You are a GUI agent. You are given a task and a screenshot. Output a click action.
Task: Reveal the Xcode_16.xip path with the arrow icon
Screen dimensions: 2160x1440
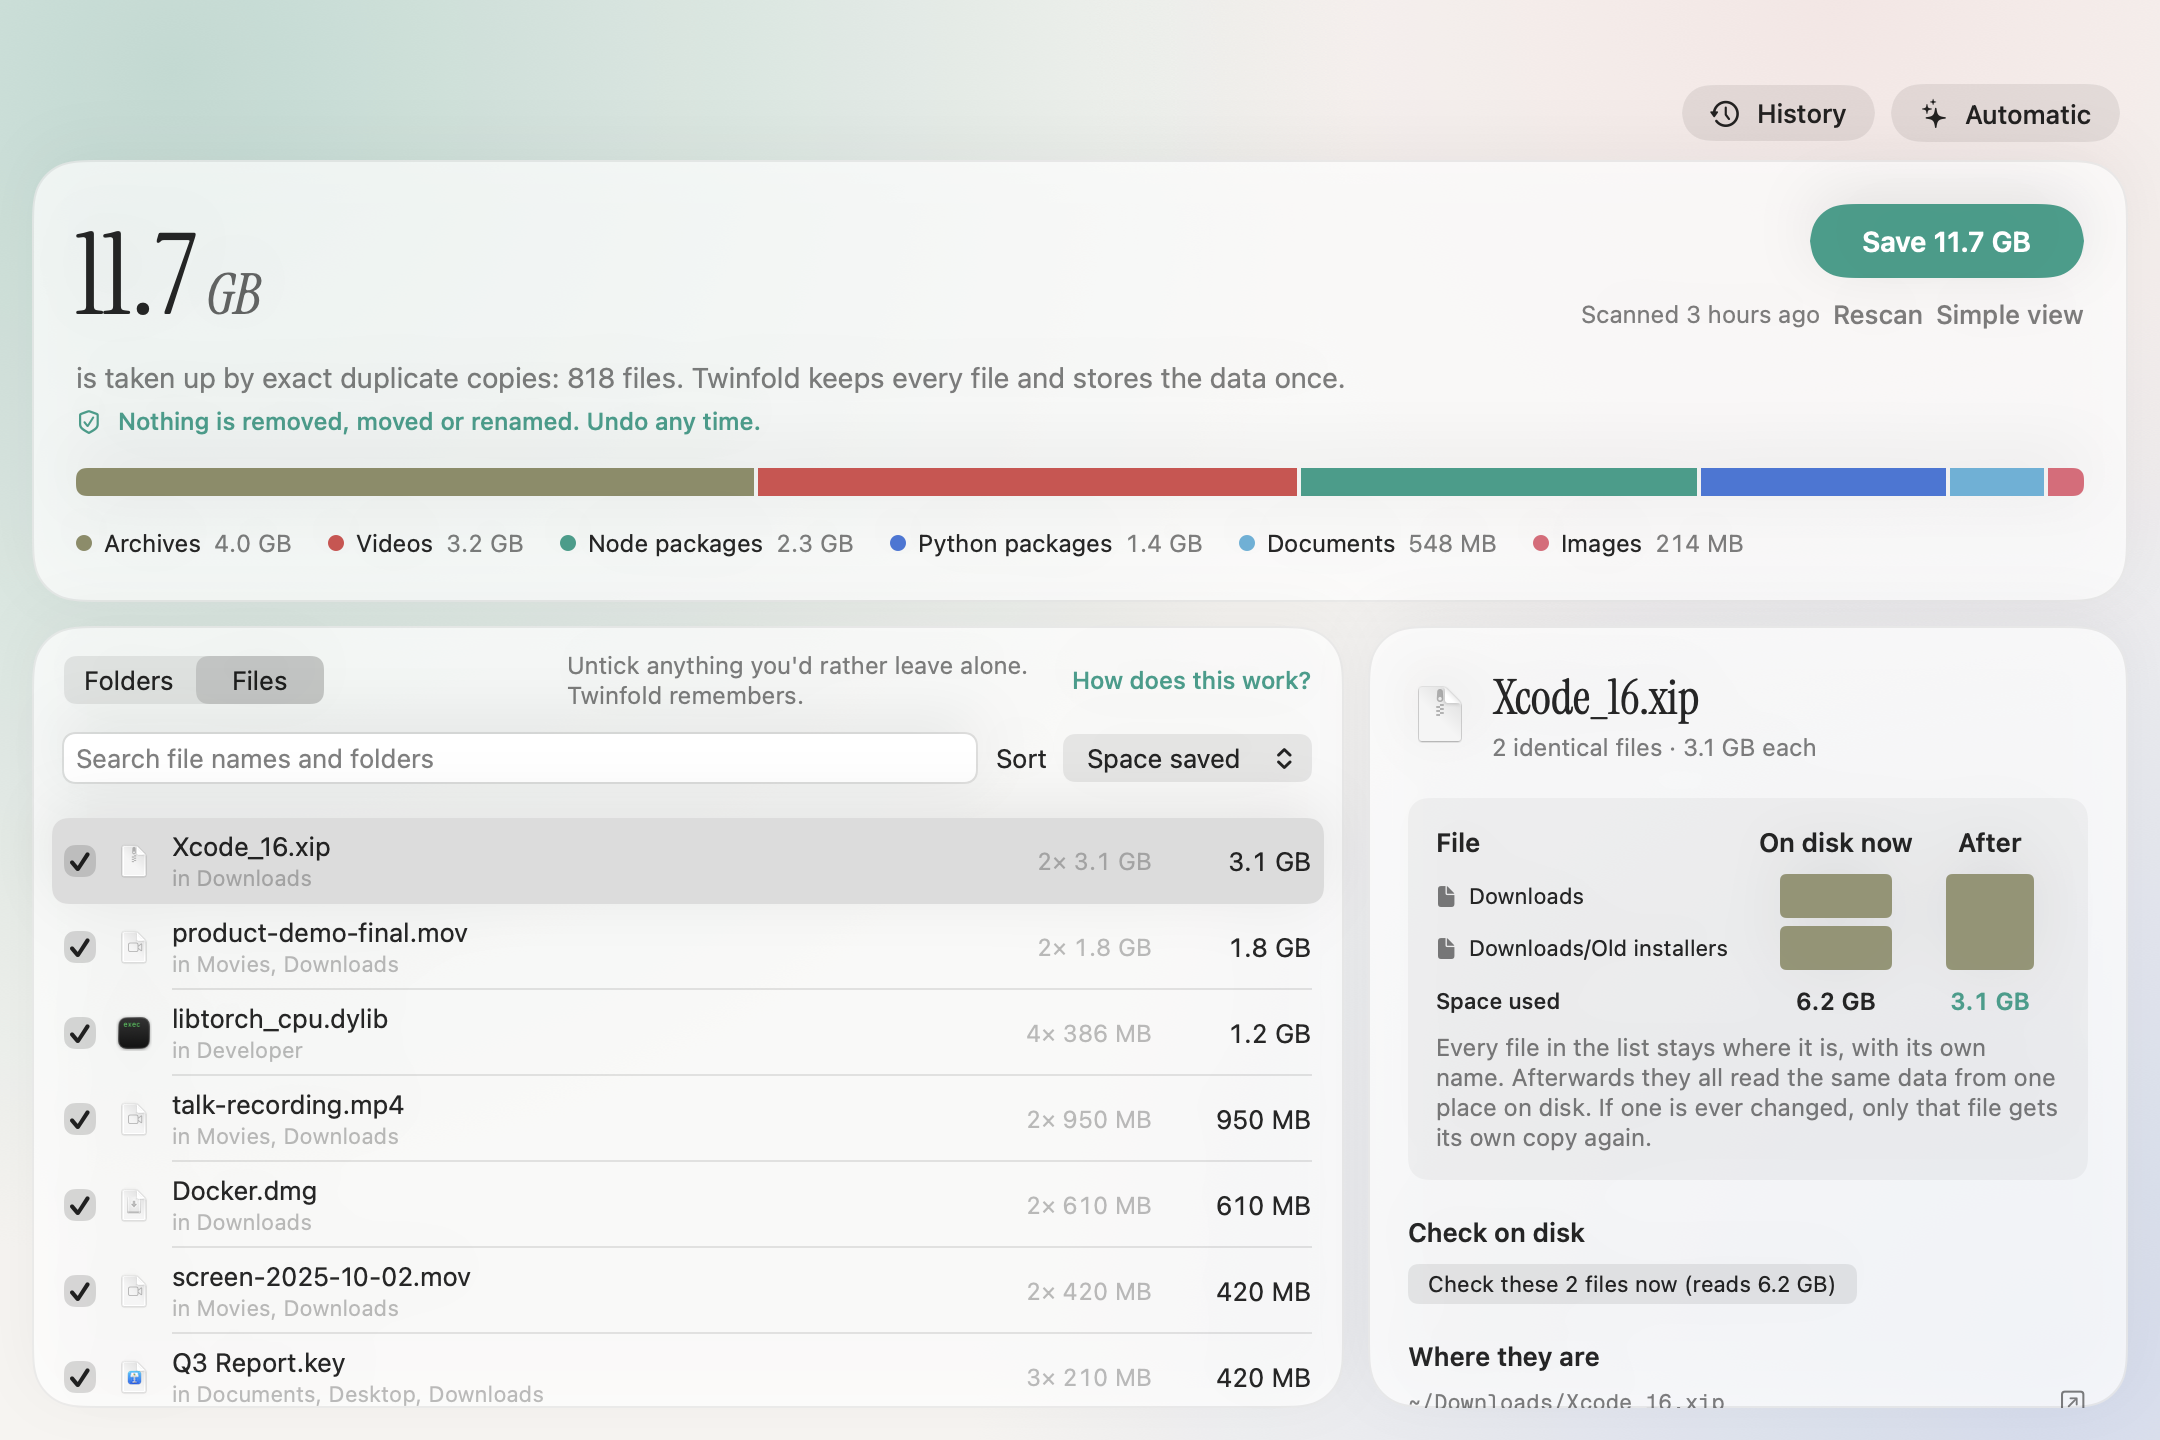coord(2072,1400)
